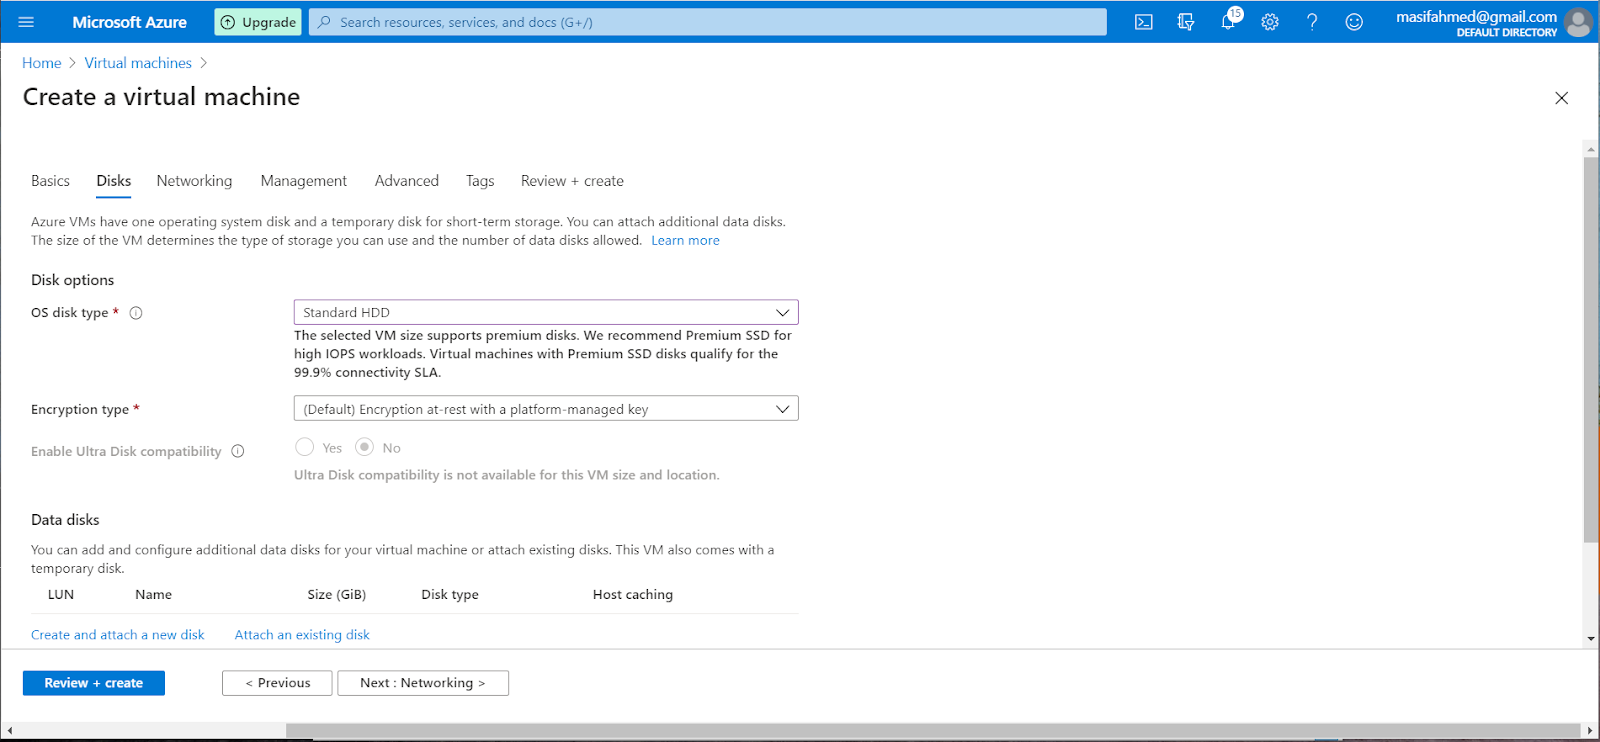This screenshot has height=742, width=1600.
Task: Select Yes for Ultra Disk compatibility
Action: 305,447
